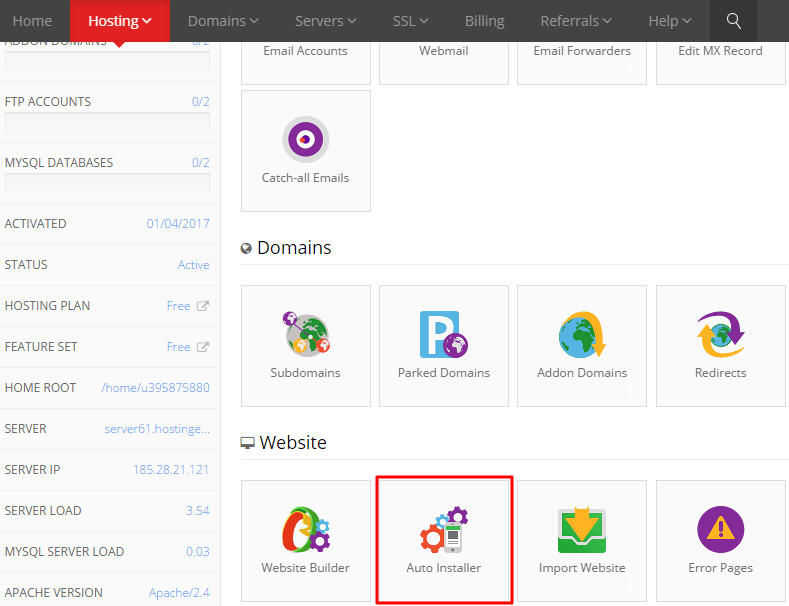Click the home root path value
This screenshot has width=789, height=606.
pyautogui.click(x=155, y=388)
